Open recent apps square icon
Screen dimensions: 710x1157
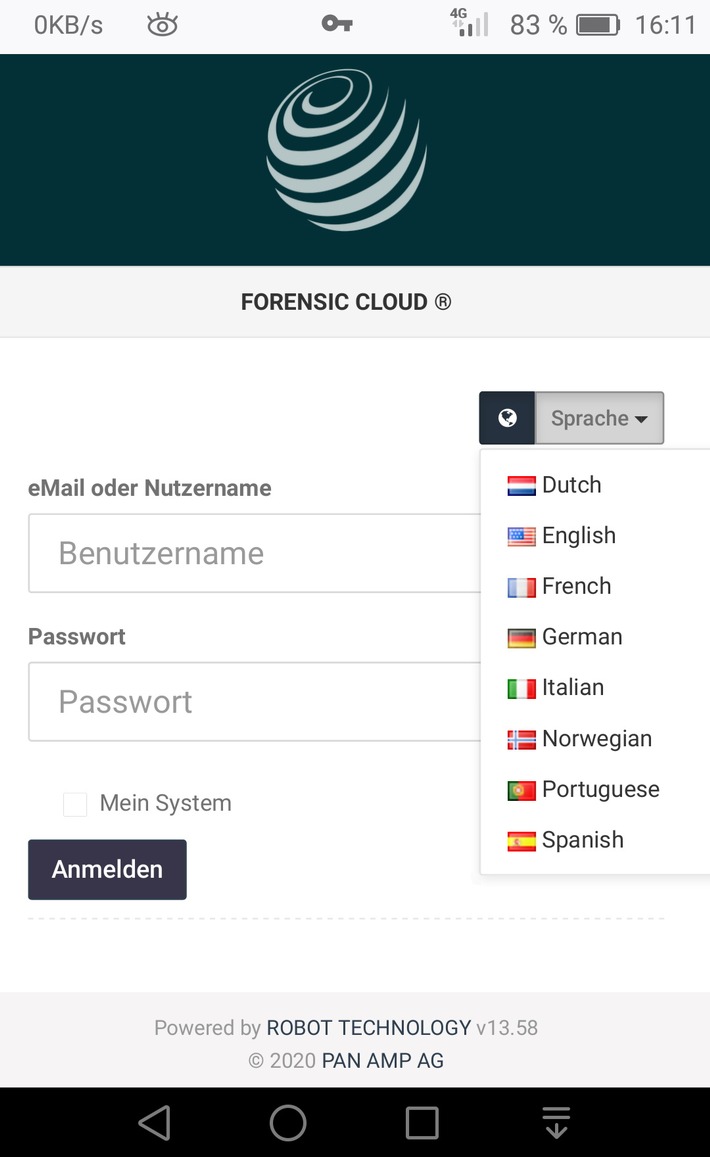421,1123
